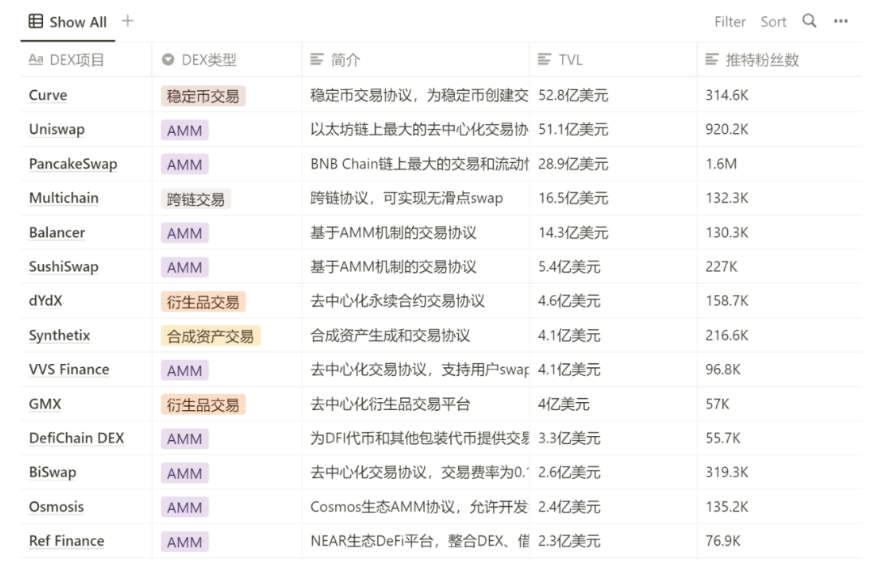
Task: Click the DEX类型 column select icon
Action: (168, 59)
